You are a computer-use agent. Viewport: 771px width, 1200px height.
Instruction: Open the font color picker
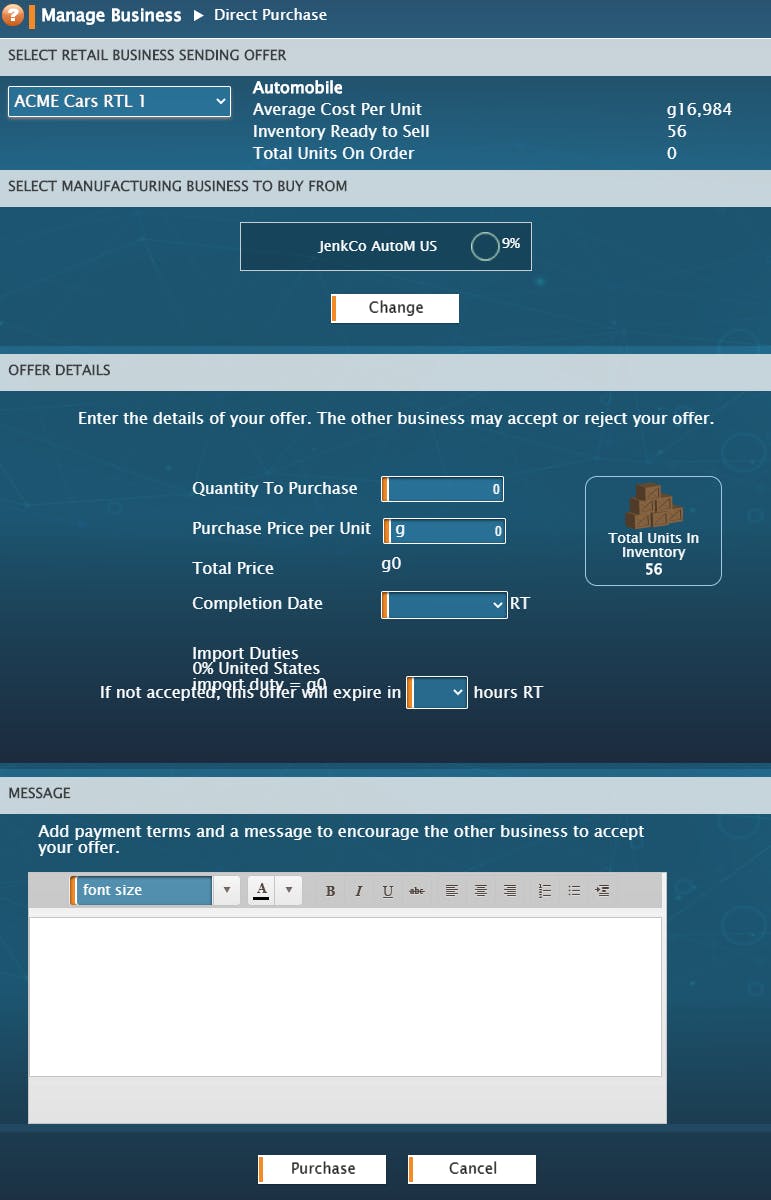pos(274,890)
